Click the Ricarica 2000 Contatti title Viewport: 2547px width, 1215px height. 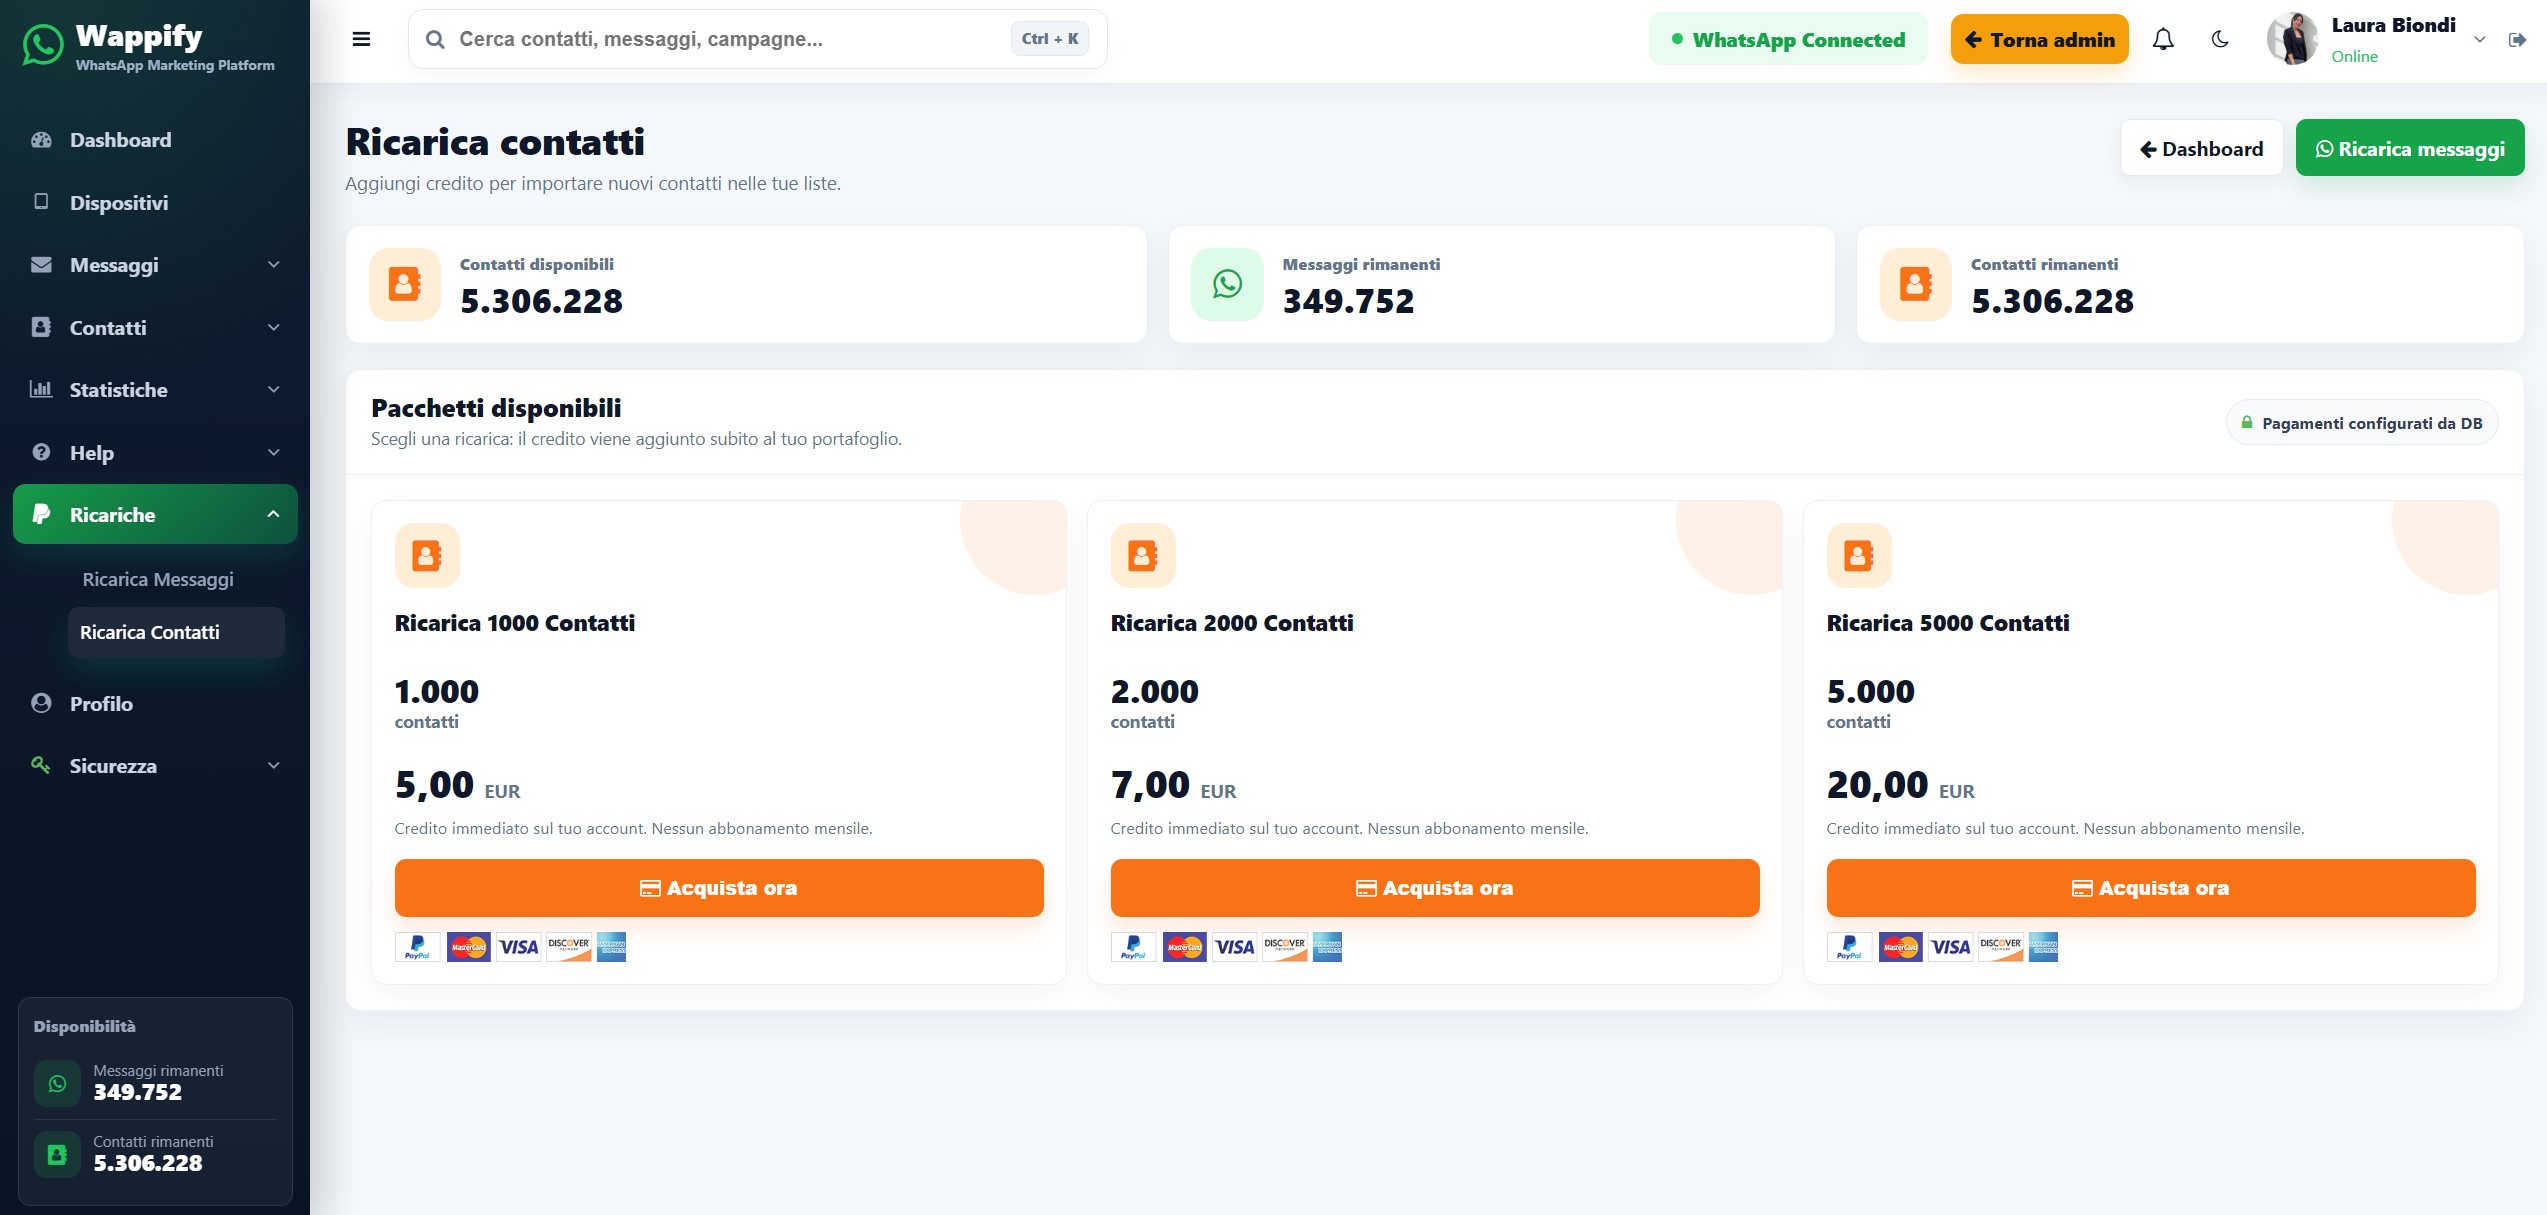pyautogui.click(x=1232, y=623)
